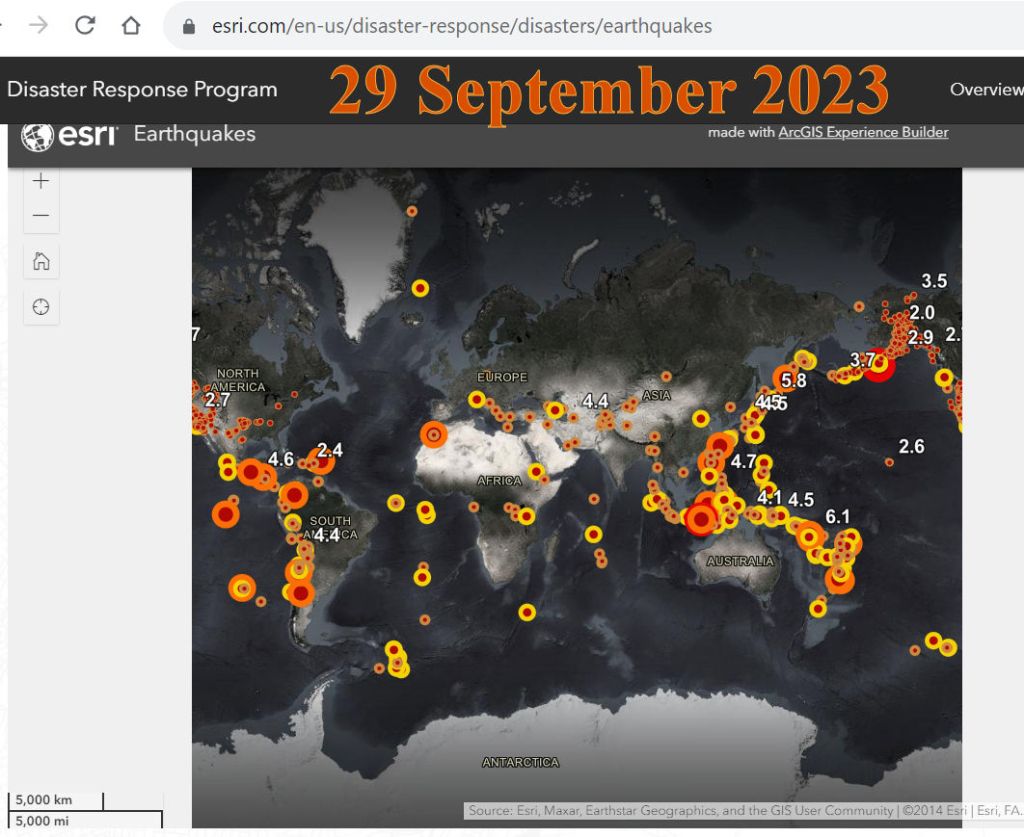Screen dimensions: 1024x837
Task: Click the map zoom out minus button
Action: click(41, 215)
